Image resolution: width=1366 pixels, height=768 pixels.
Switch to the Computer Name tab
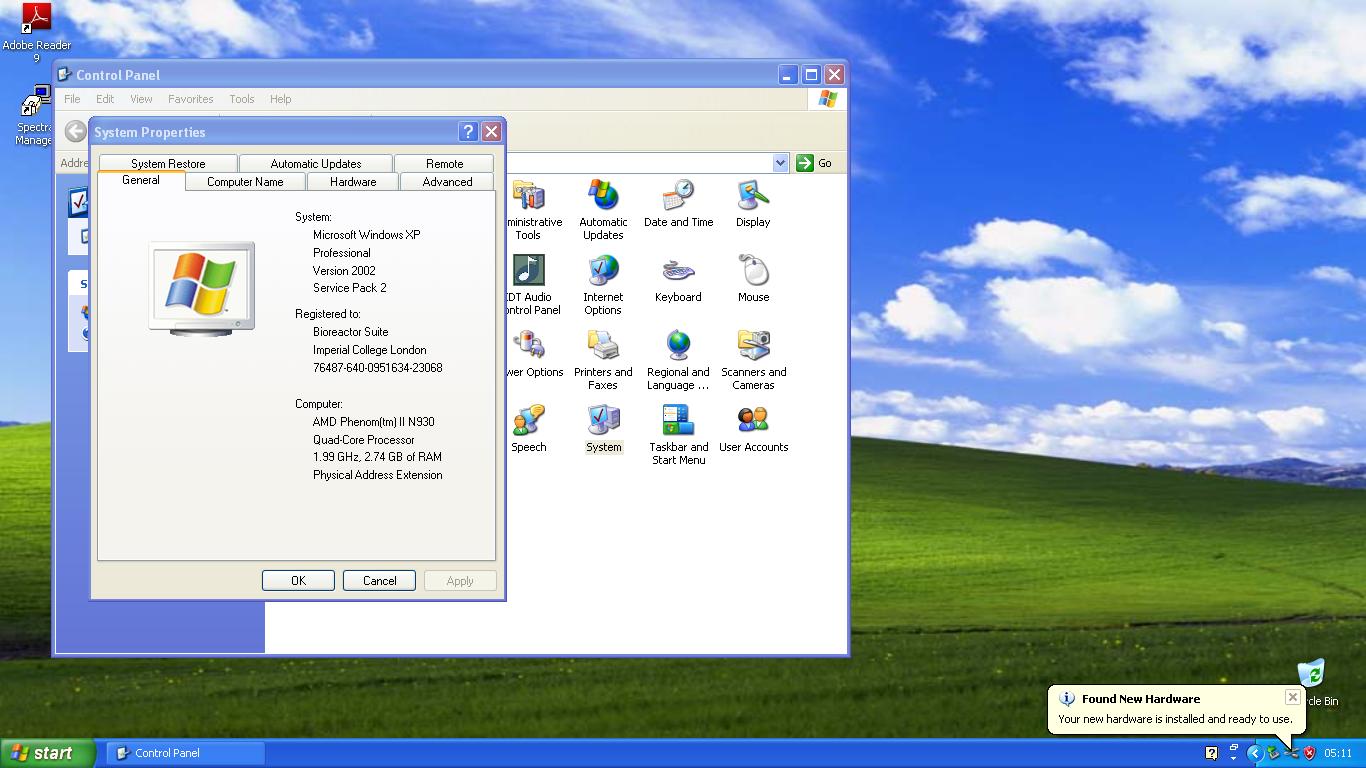245,182
